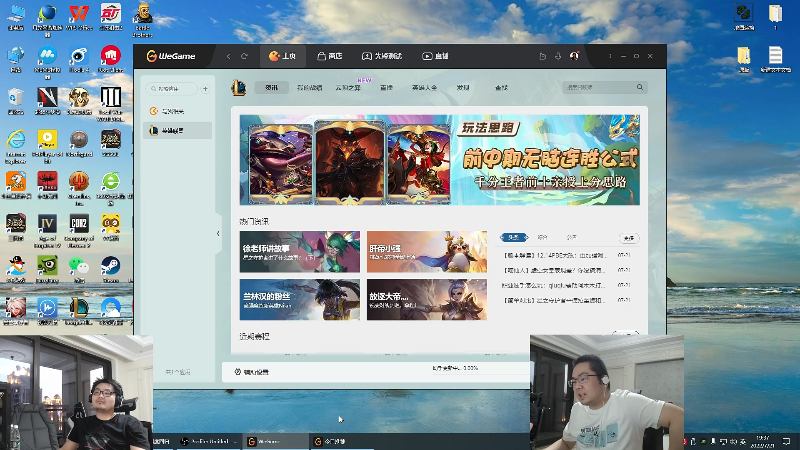Select the third news filter tab
Screen dimensions: 800x450
[572, 238]
